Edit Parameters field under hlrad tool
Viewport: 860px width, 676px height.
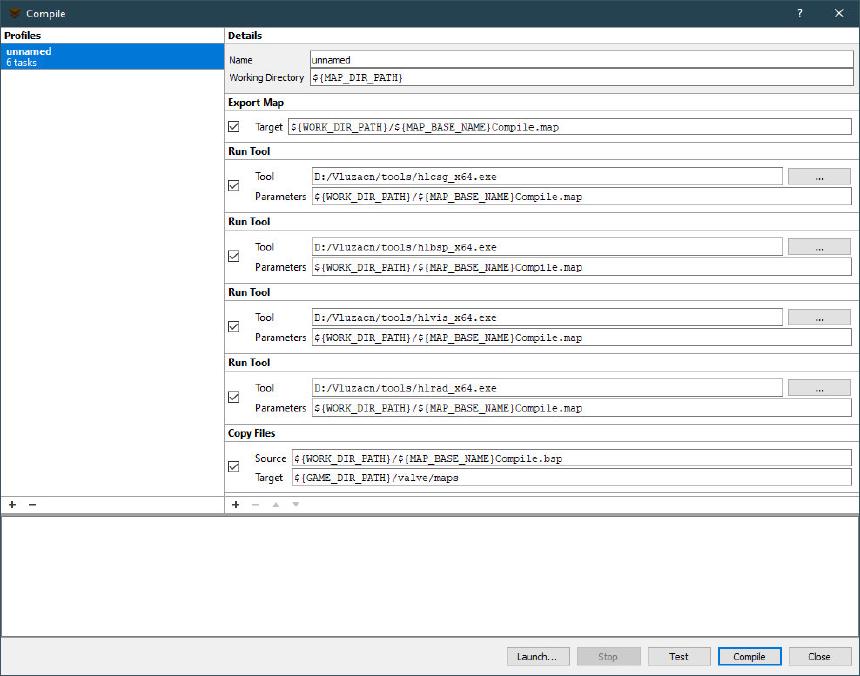pyautogui.click(x=581, y=408)
